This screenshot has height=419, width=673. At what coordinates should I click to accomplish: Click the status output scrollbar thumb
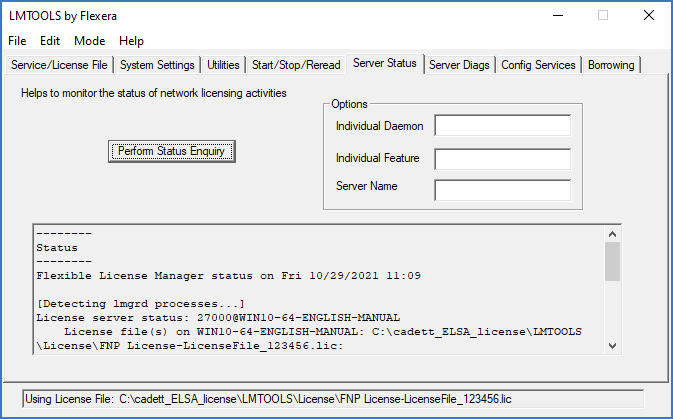coord(612,261)
